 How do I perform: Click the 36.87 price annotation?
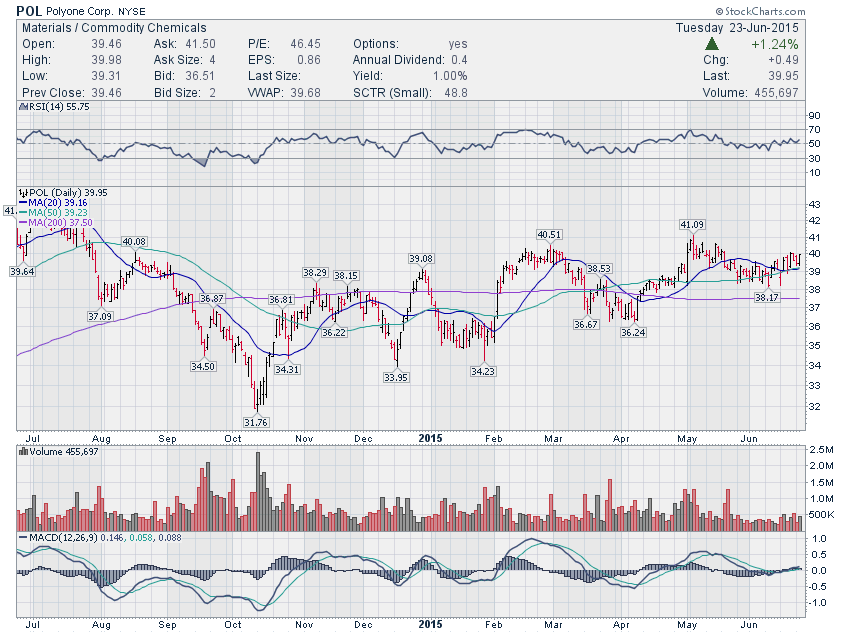click(211, 298)
